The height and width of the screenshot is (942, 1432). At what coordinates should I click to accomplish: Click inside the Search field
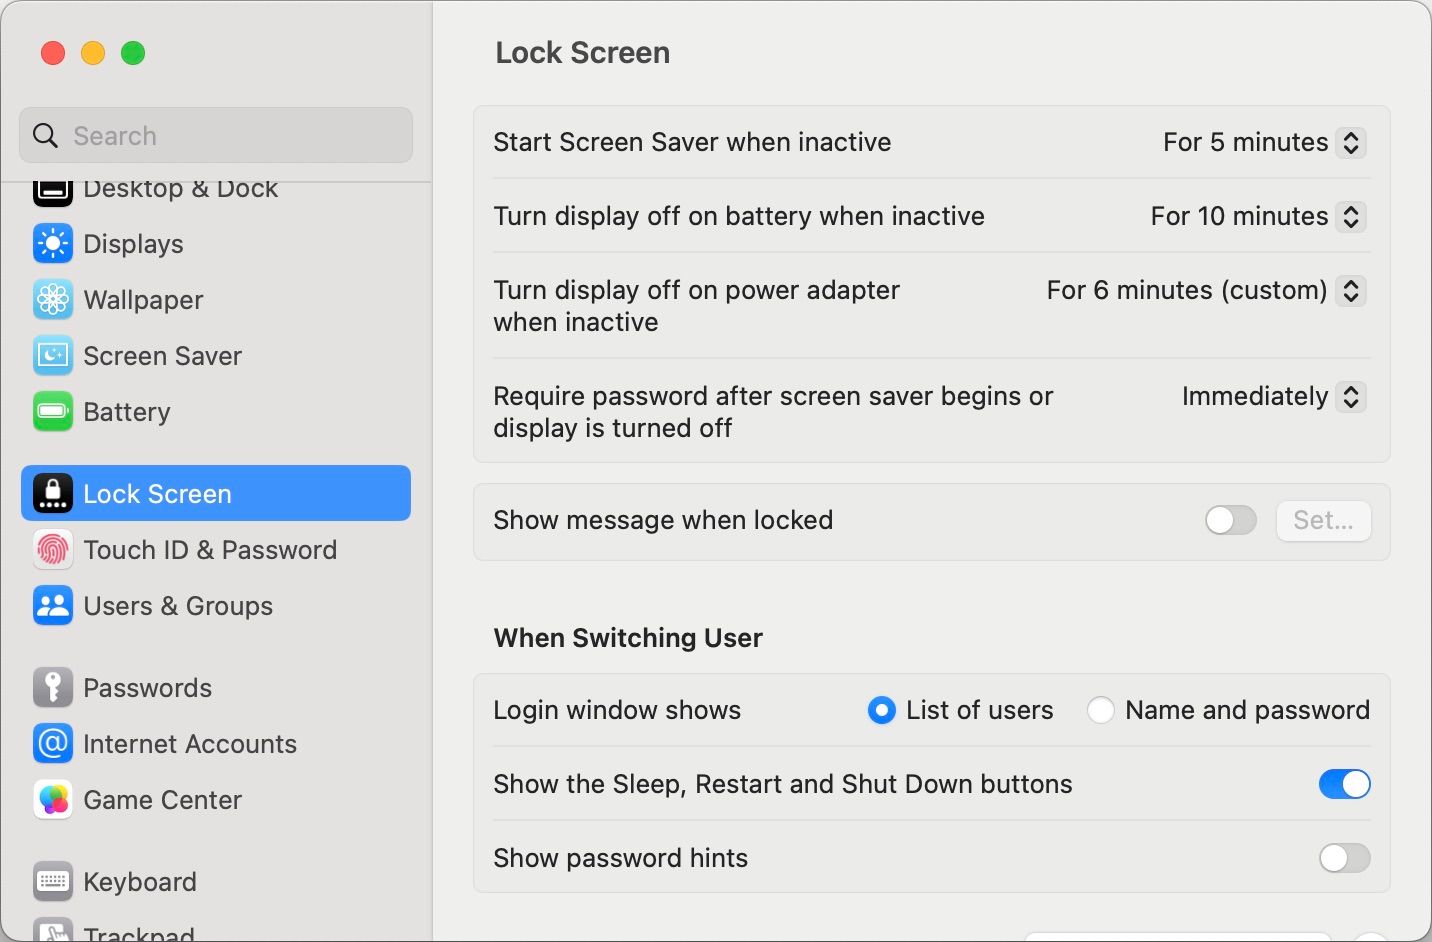[x=215, y=135]
